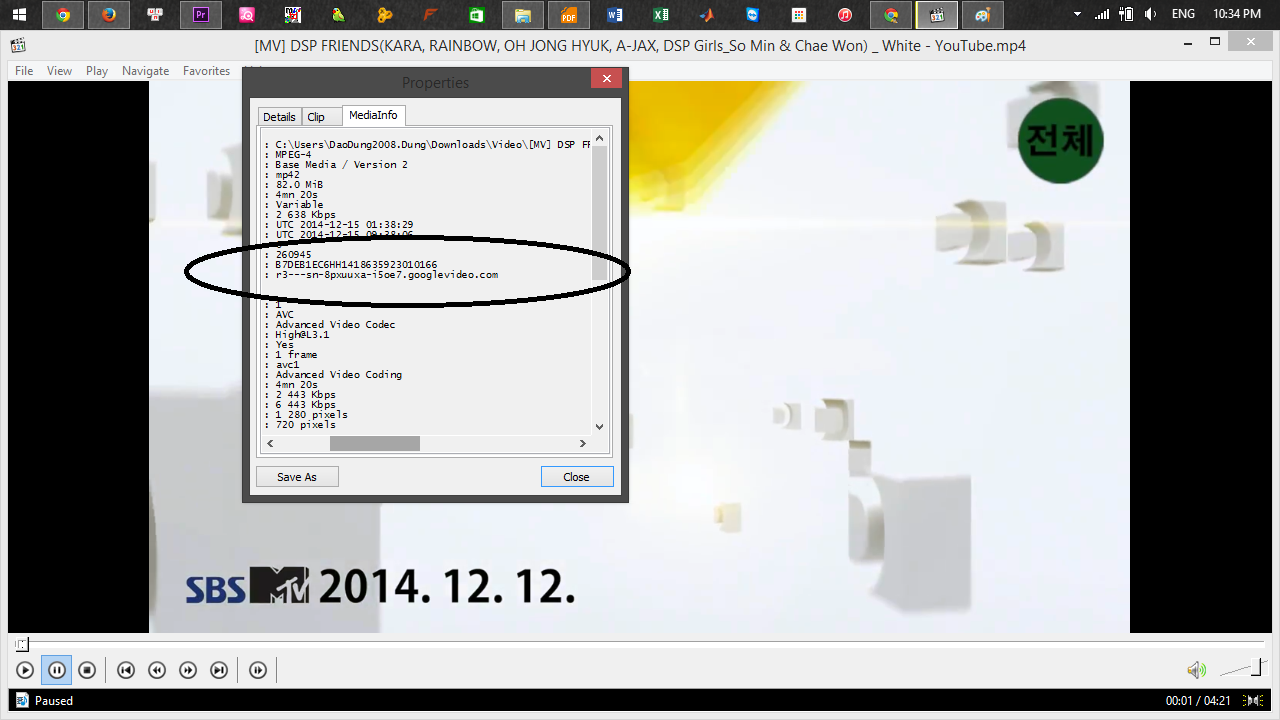1280x720 pixels.
Task: Click the volume slider in player
Action: click(x=1242, y=668)
